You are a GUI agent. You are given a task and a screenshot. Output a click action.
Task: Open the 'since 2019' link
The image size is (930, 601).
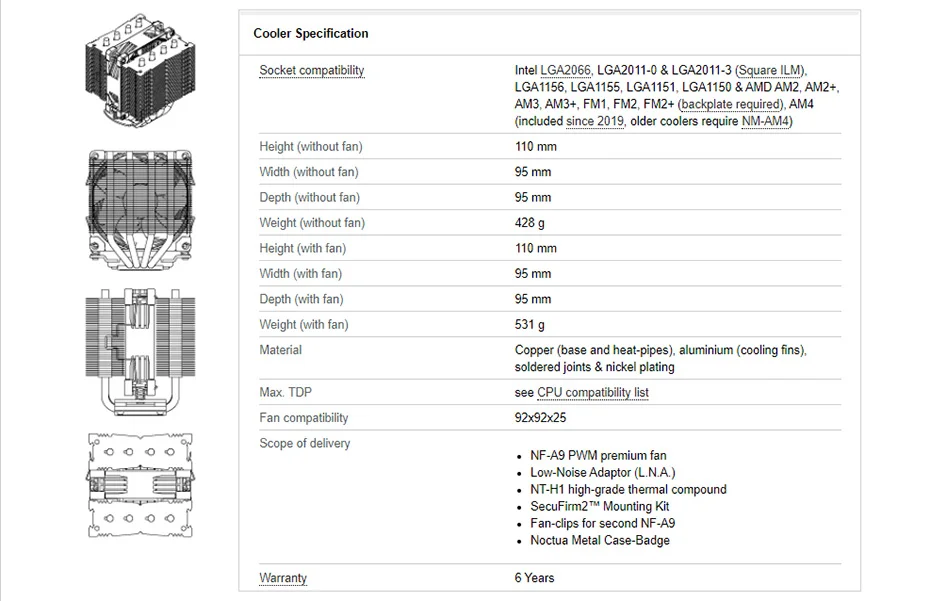click(x=595, y=122)
